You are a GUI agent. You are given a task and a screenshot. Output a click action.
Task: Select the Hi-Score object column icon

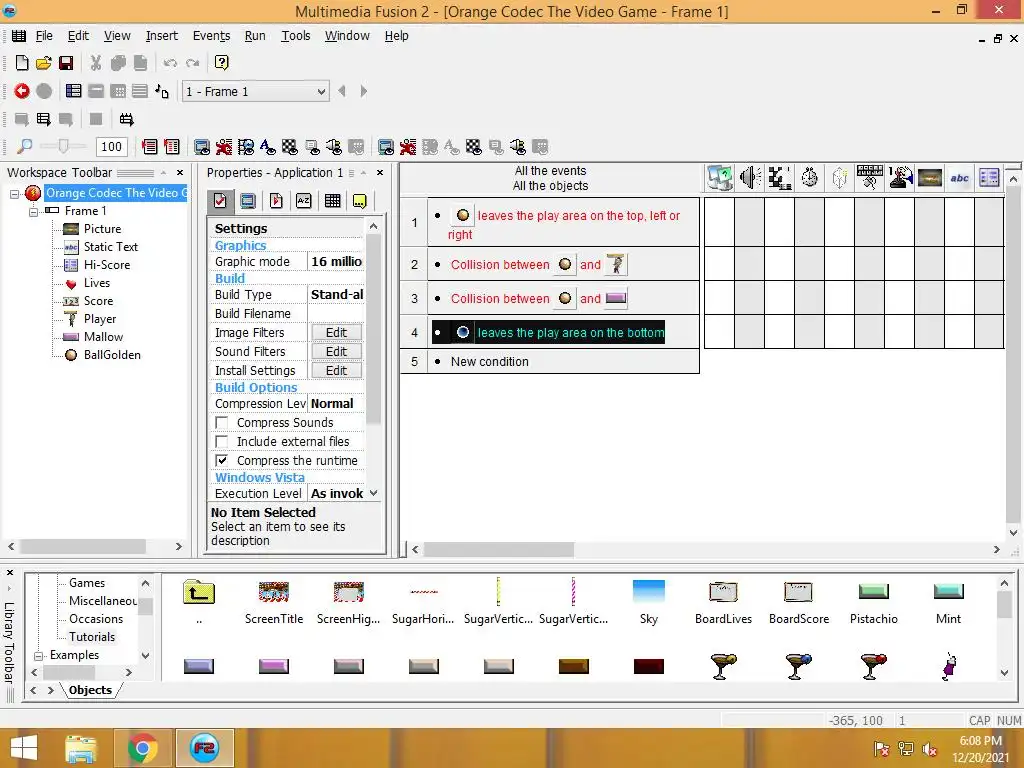(989, 178)
